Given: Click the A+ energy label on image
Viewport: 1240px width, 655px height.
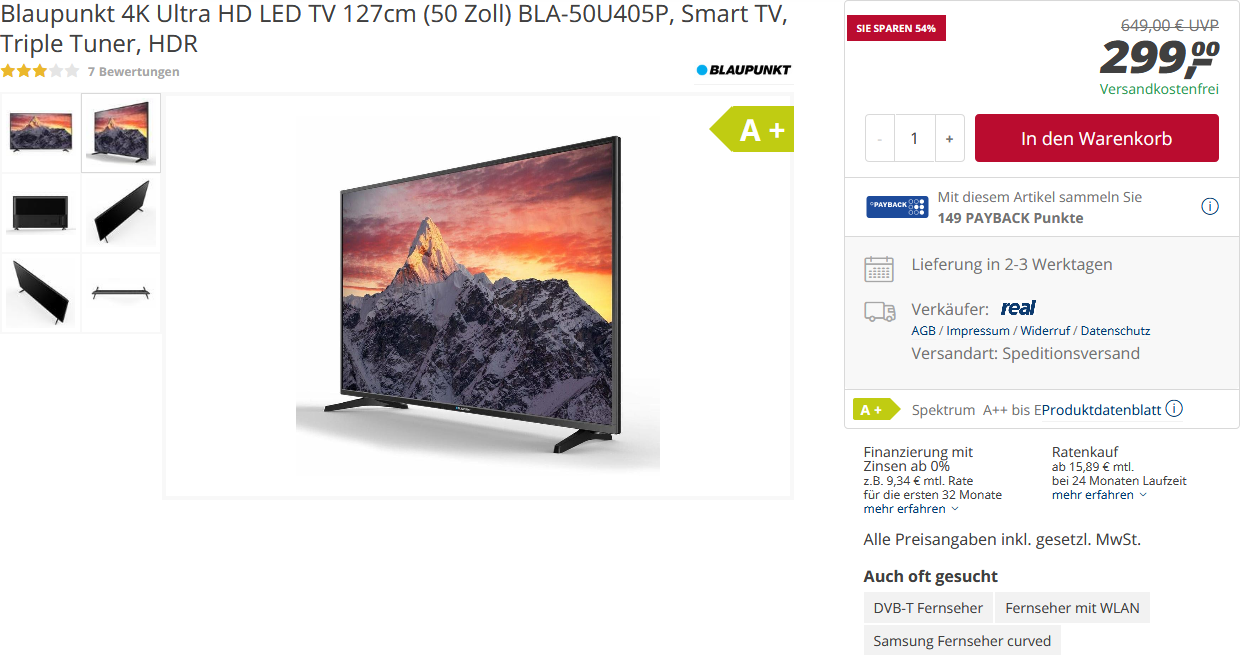Looking at the screenshot, I should [x=752, y=129].
